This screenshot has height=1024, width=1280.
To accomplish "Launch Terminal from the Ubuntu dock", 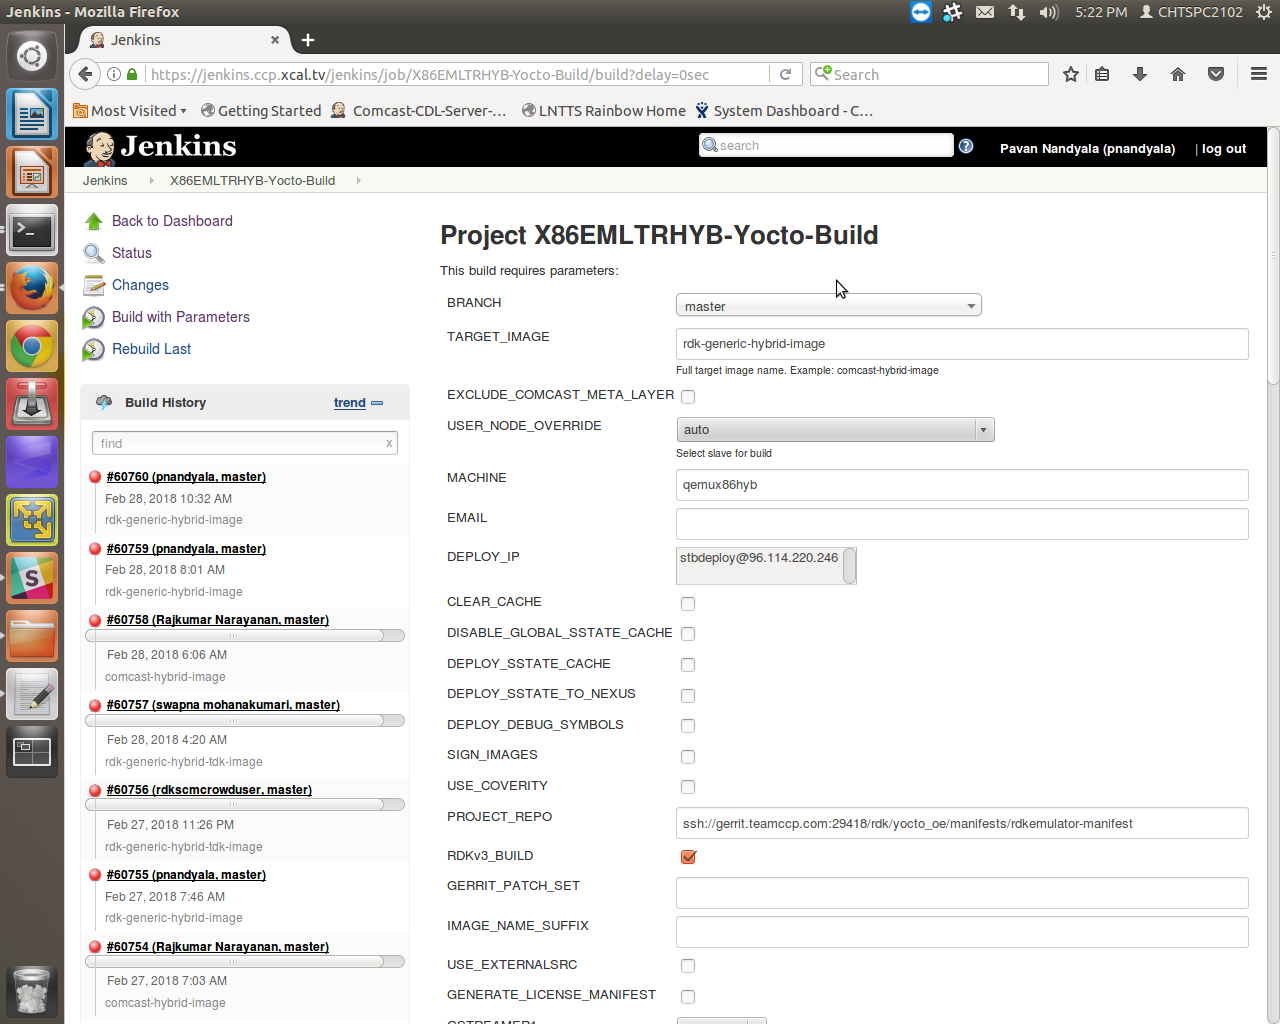I will (32, 231).
